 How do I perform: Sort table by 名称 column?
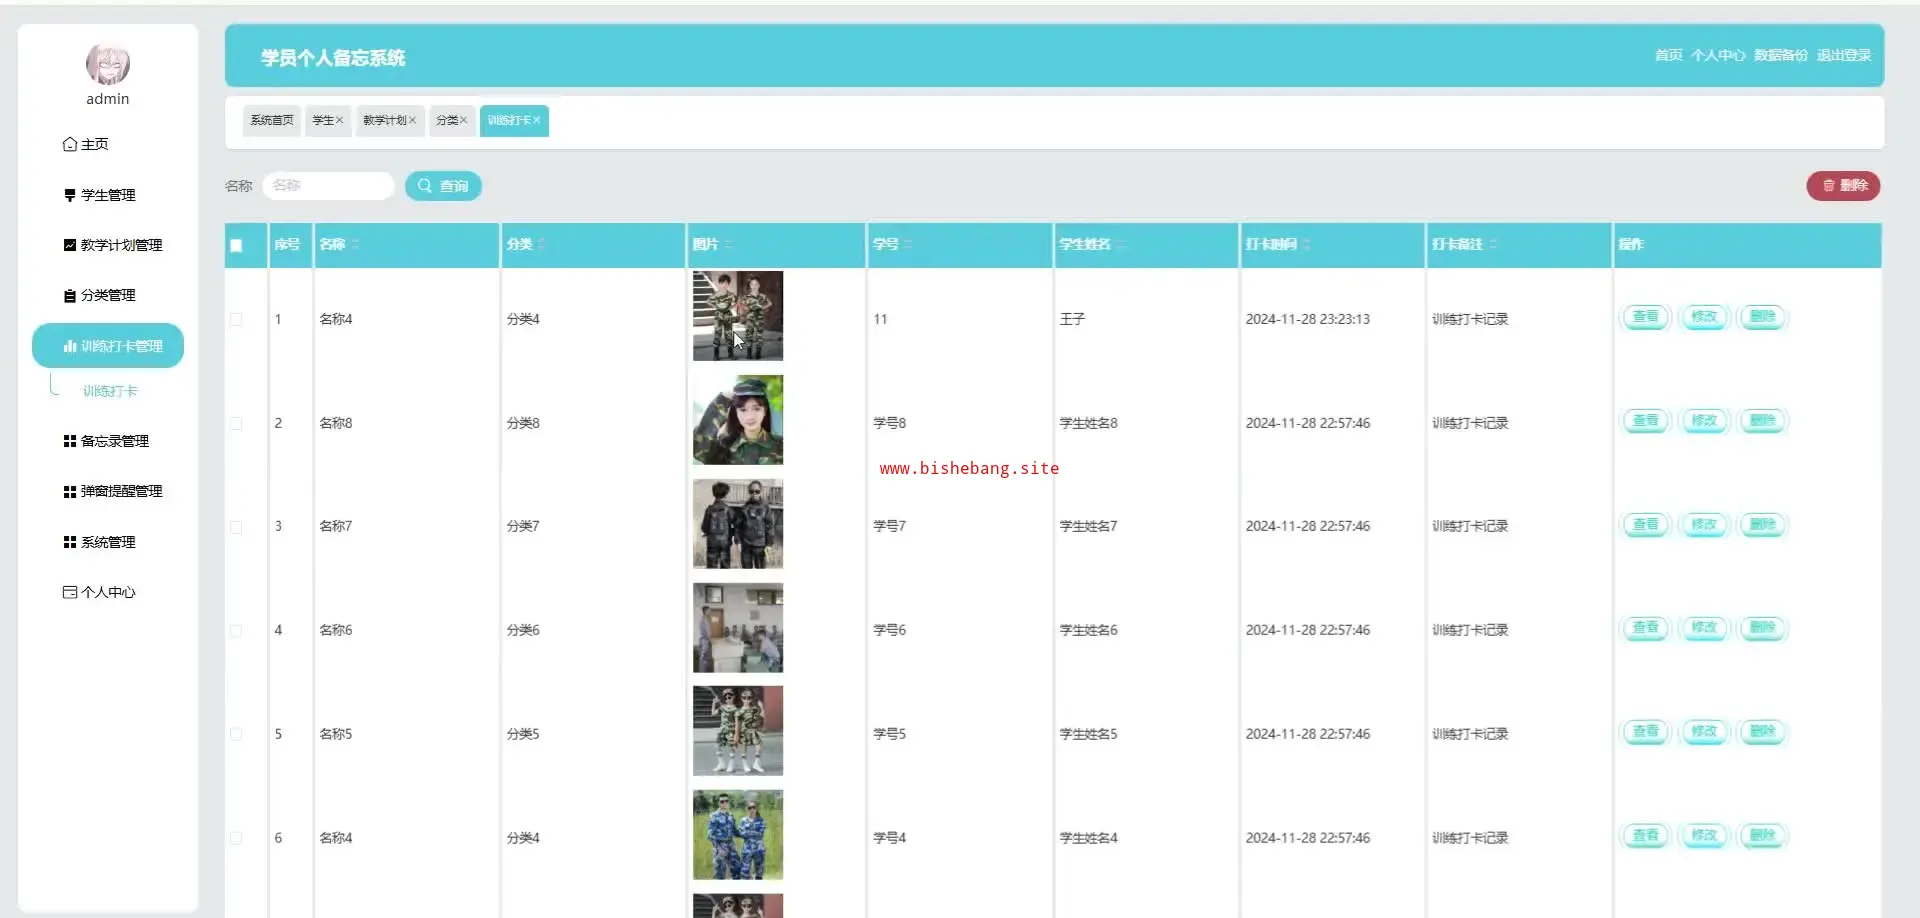point(356,244)
